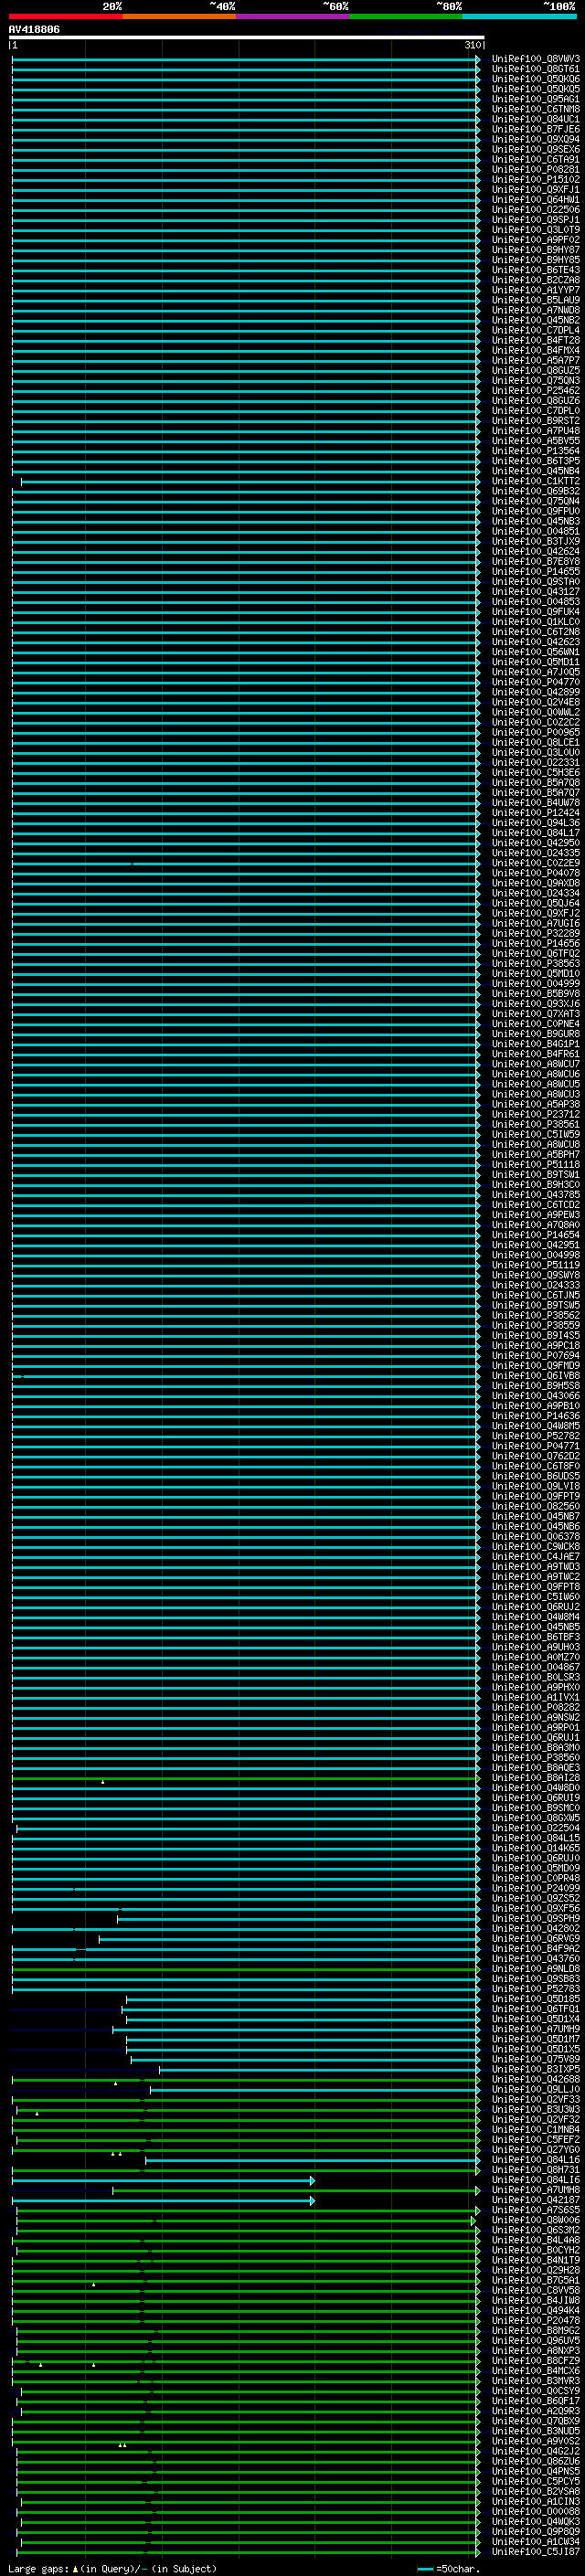Open UniRef100_B7FJE6 hit
The width and height of the screenshot is (585, 2576).
point(535,129)
